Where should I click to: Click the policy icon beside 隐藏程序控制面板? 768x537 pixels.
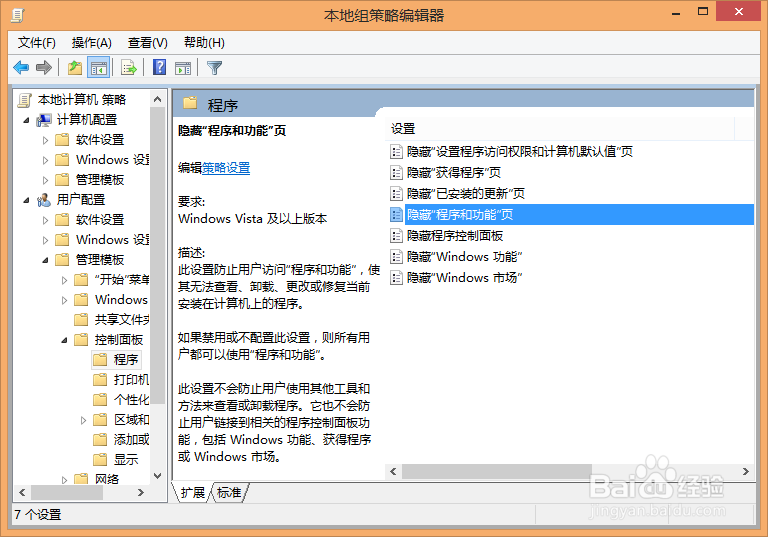point(396,236)
